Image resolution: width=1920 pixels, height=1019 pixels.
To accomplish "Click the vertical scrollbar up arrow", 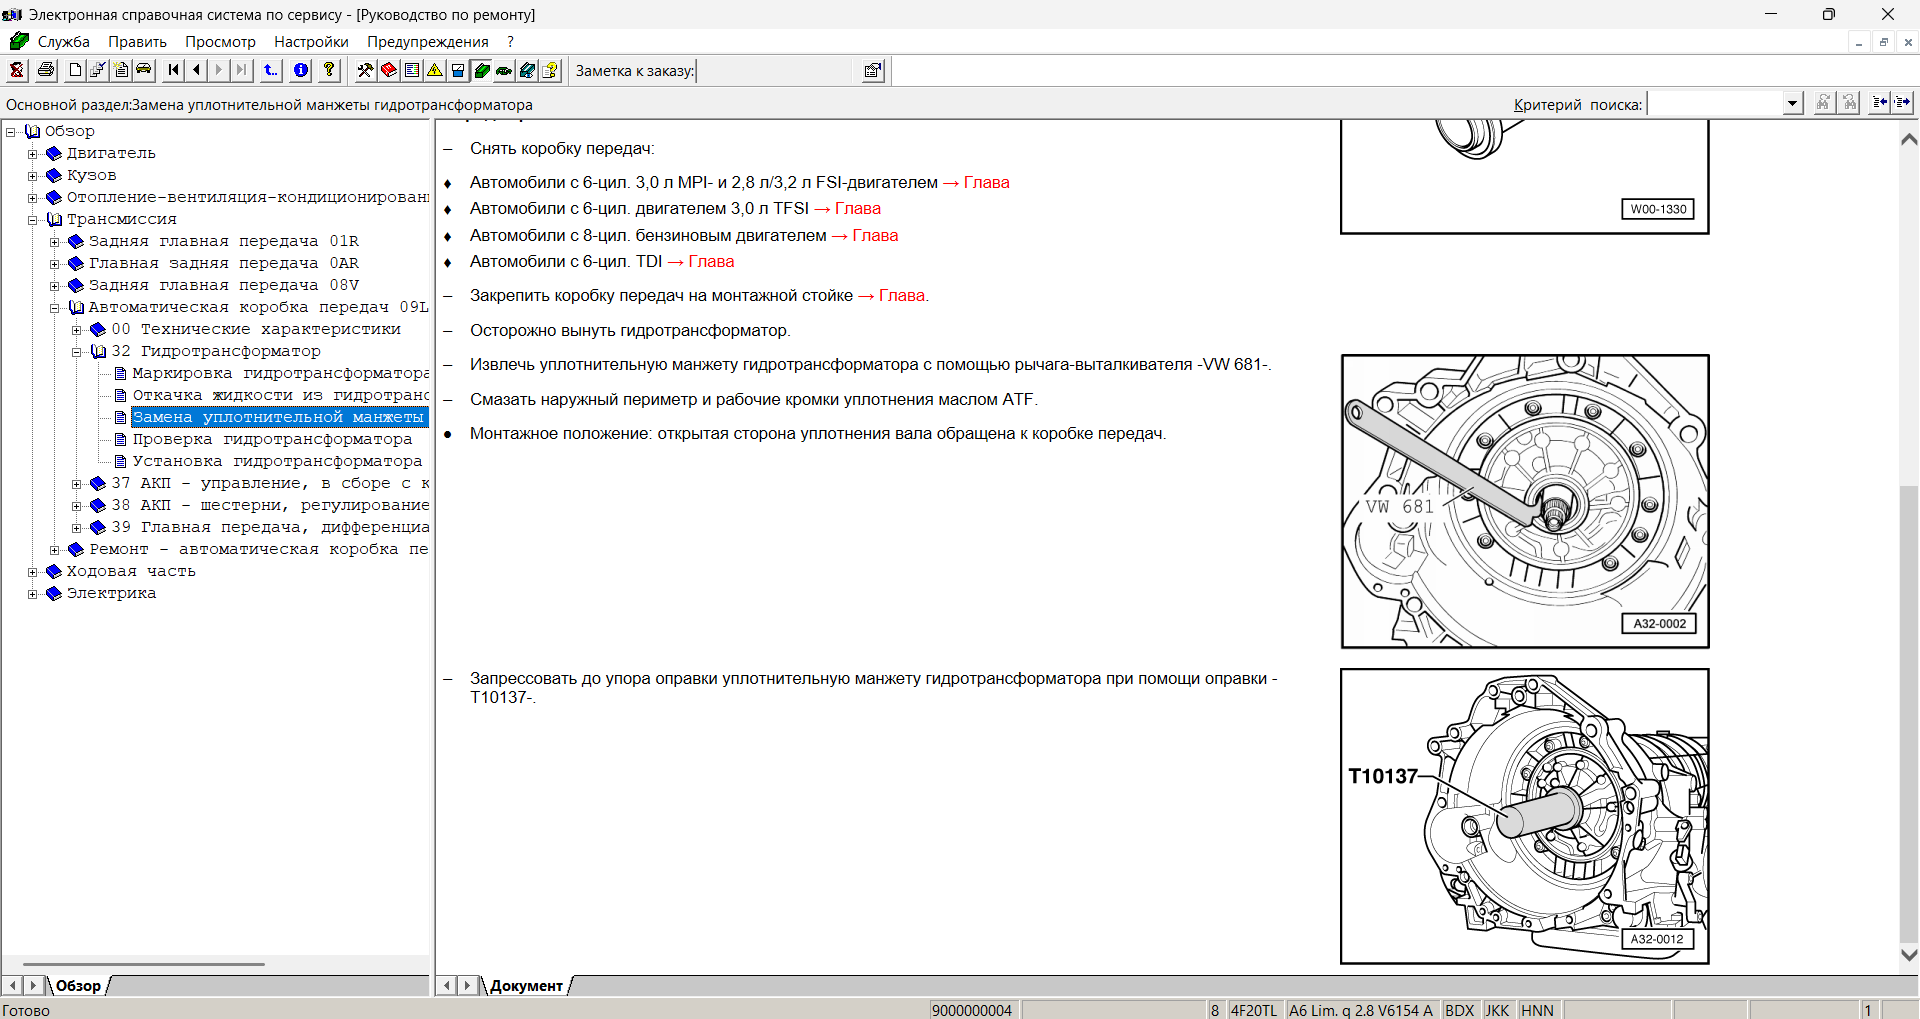I will (1909, 140).
